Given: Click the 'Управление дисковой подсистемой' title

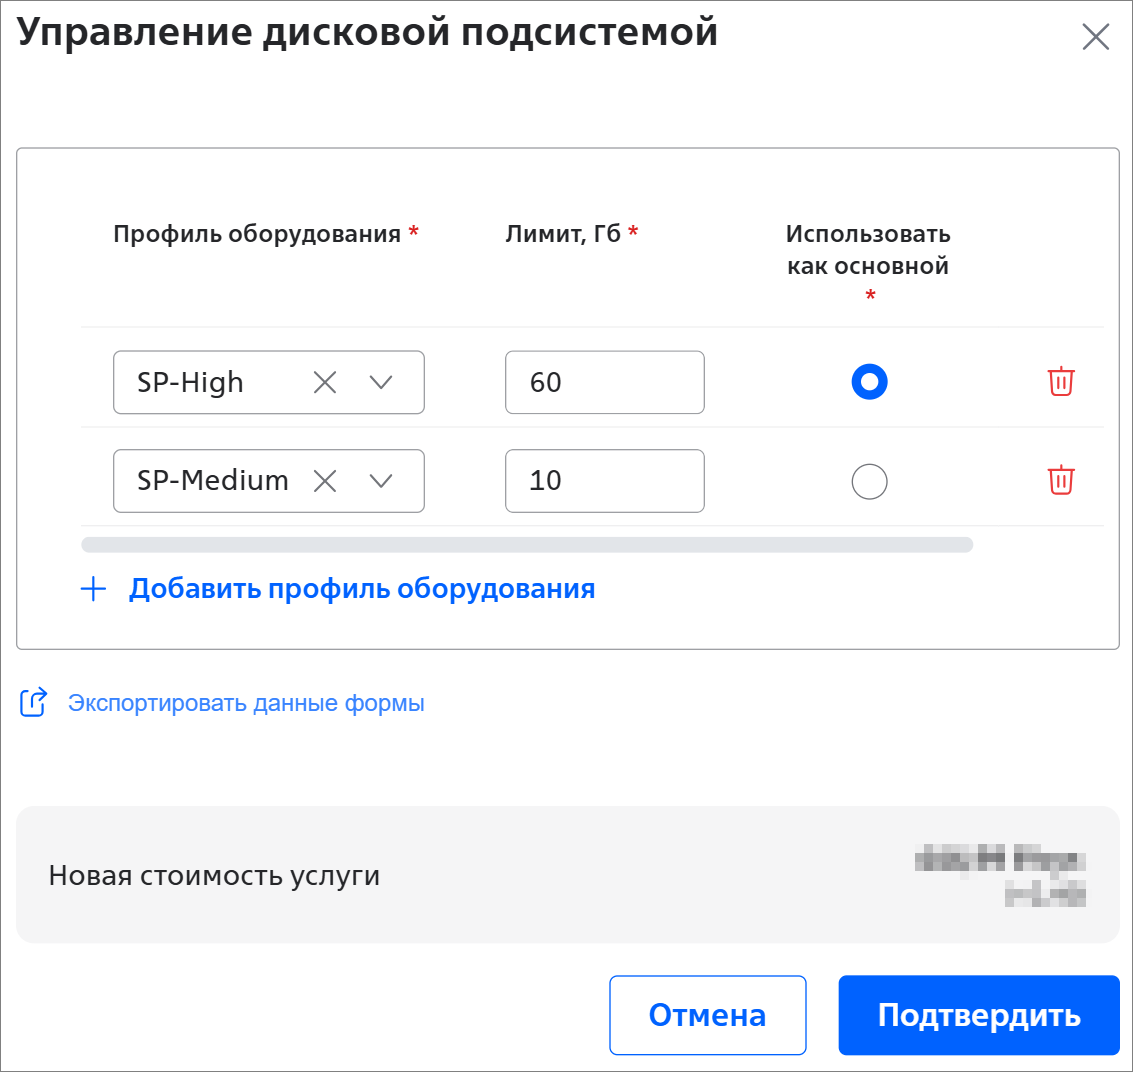Looking at the screenshot, I should (367, 33).
